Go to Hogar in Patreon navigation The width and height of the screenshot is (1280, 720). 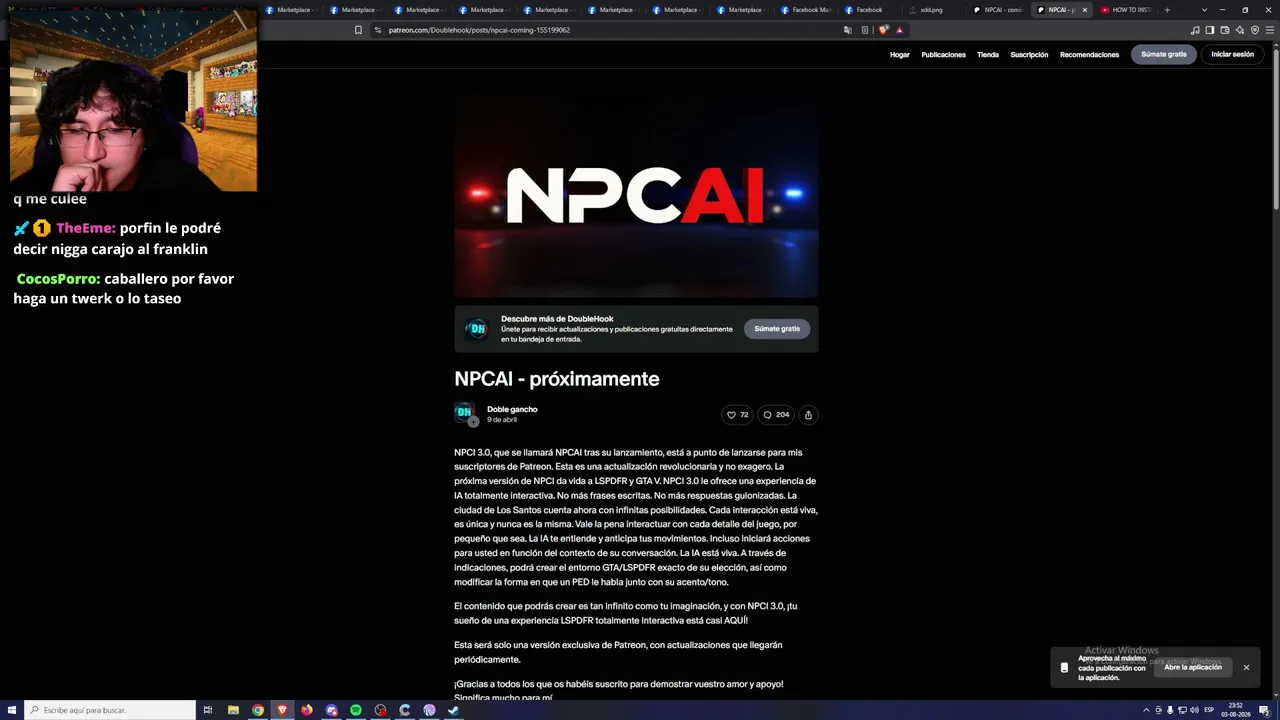tap(900, 55)
